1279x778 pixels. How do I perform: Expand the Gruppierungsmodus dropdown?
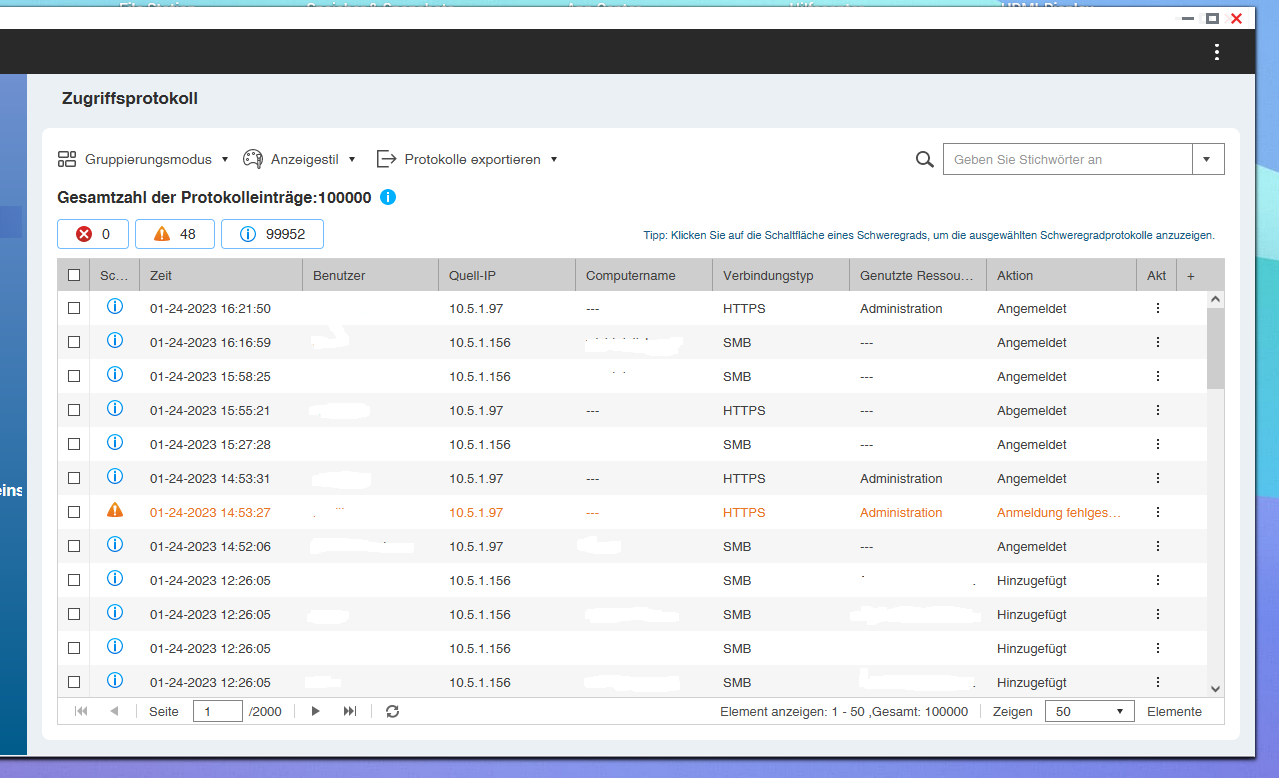coord(143,159)
